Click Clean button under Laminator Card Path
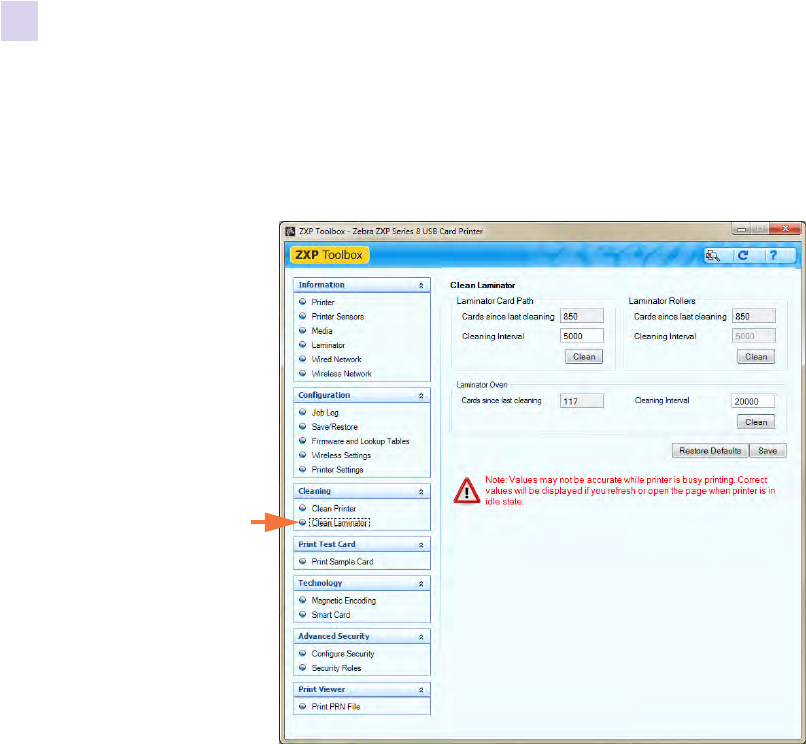The height and width of the screenshot is (744, 806). coord(584,357)
